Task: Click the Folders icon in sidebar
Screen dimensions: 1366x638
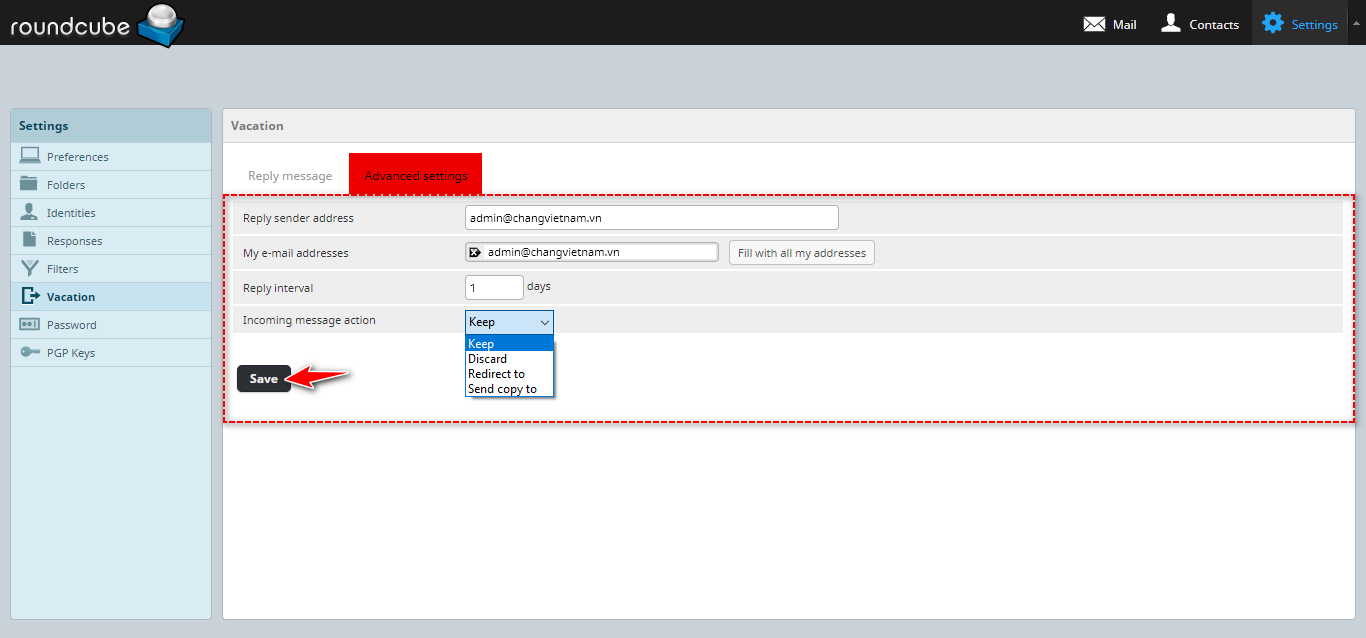Action: pos(30,184)
